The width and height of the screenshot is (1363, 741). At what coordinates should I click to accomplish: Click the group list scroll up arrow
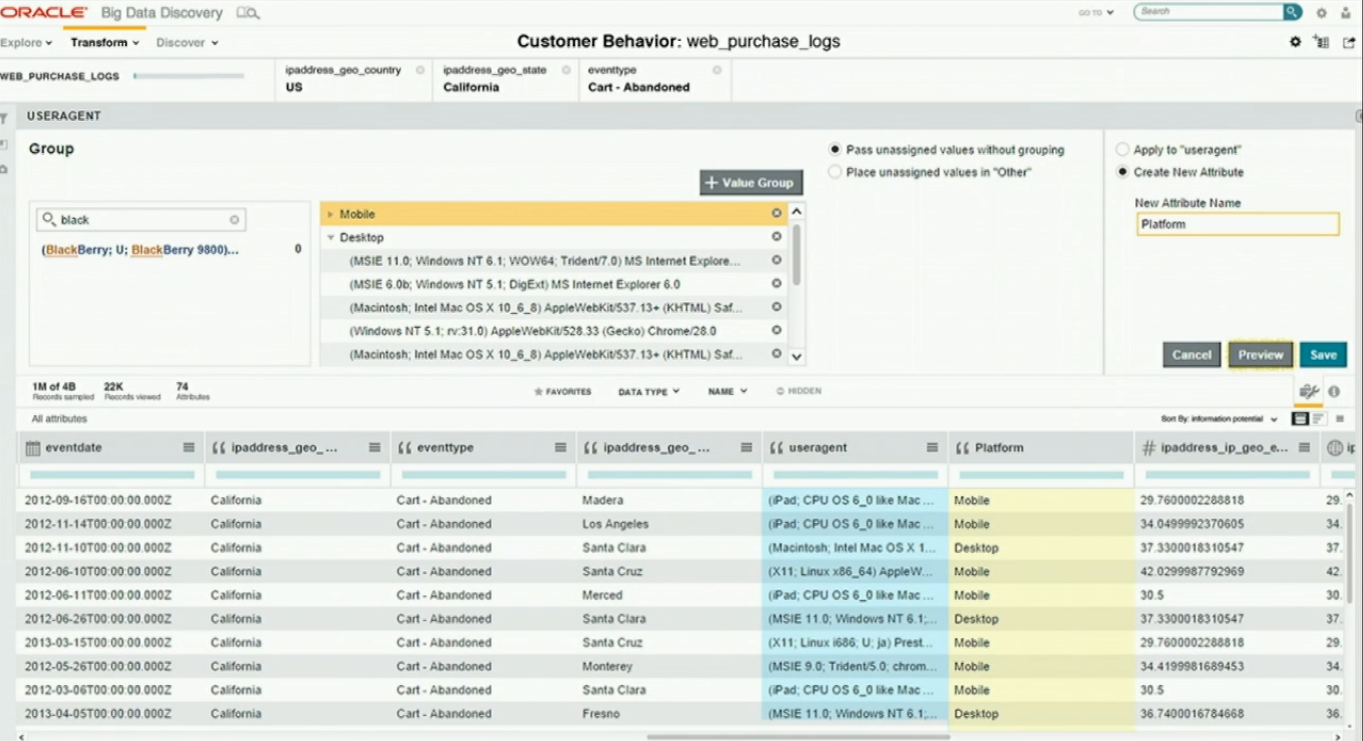pyautogui.click(x=797, y=212)
